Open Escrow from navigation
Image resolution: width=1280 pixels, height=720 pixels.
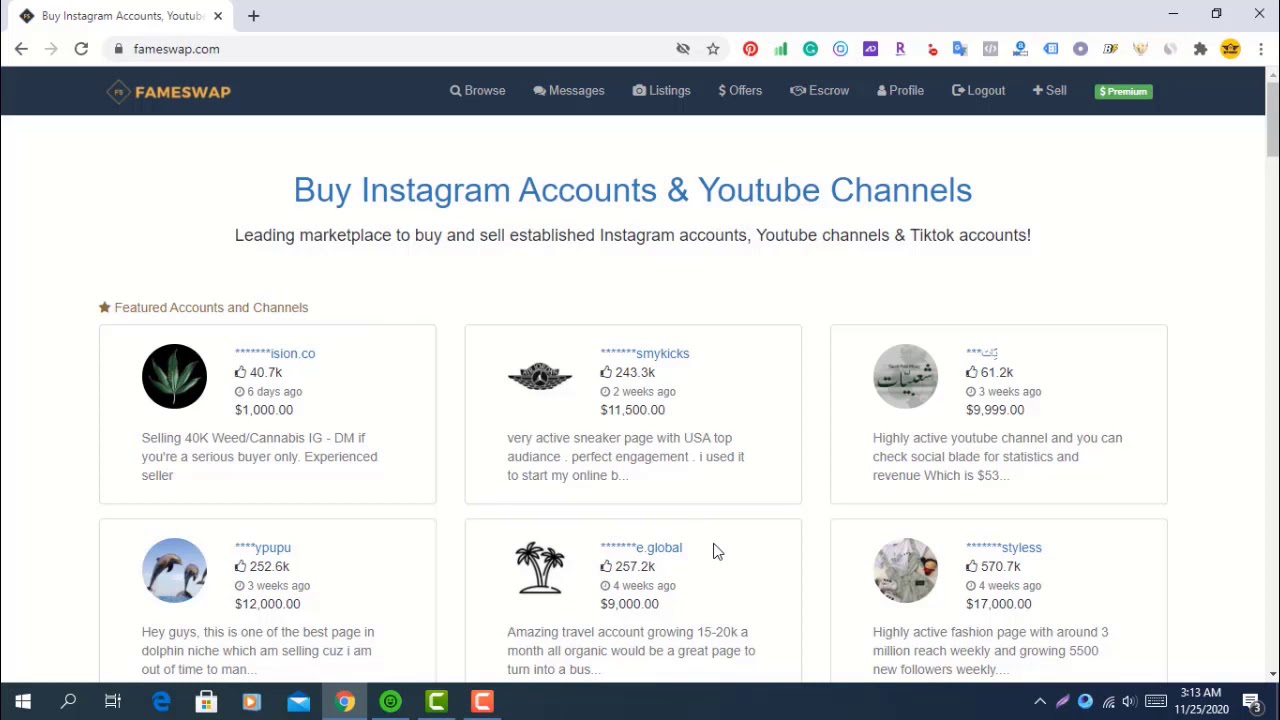point(819,90)
